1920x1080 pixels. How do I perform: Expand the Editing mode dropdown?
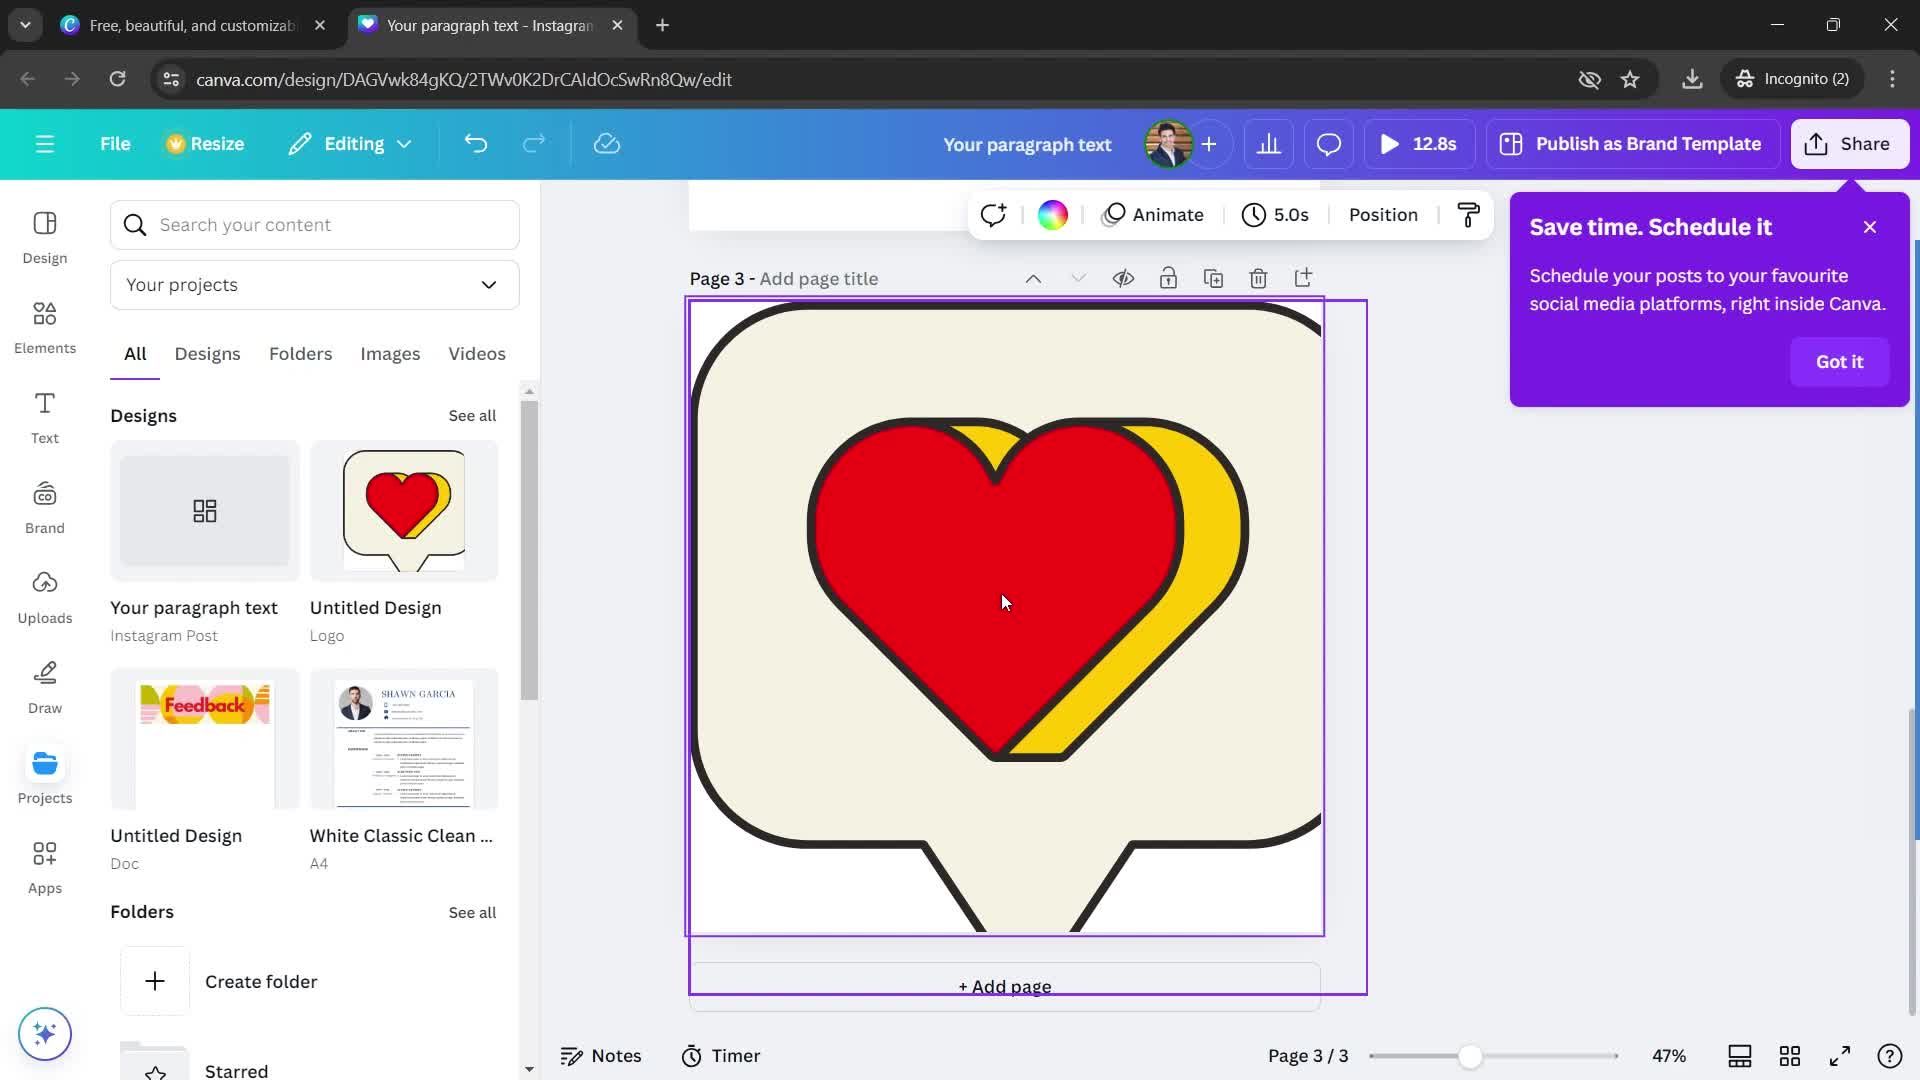pyautogui.click(x=350, y=144)
